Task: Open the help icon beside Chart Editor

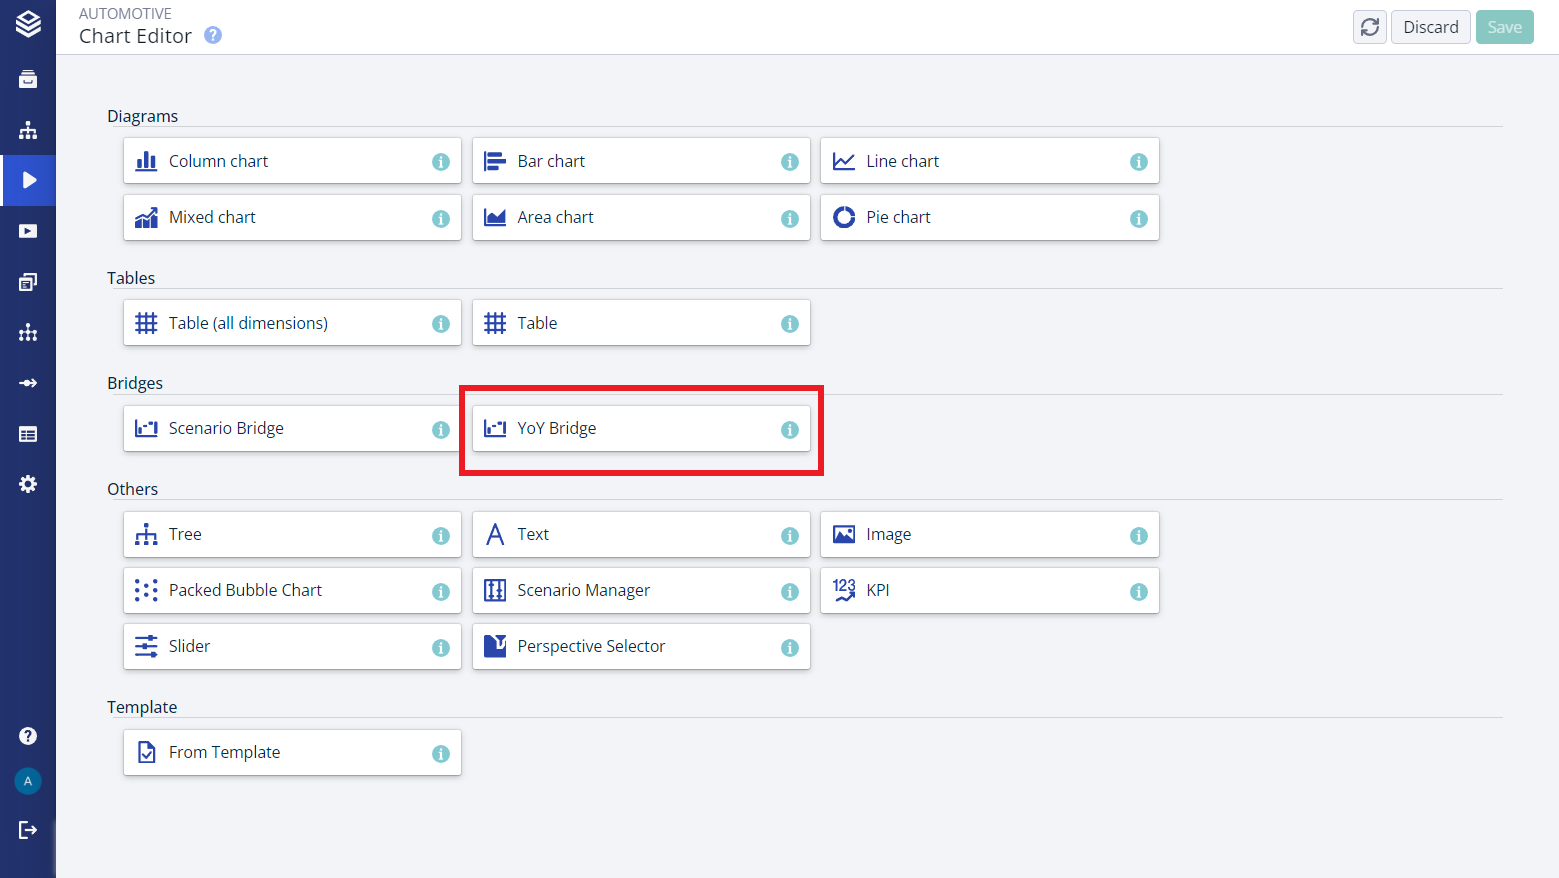Action: click(213, 35)
